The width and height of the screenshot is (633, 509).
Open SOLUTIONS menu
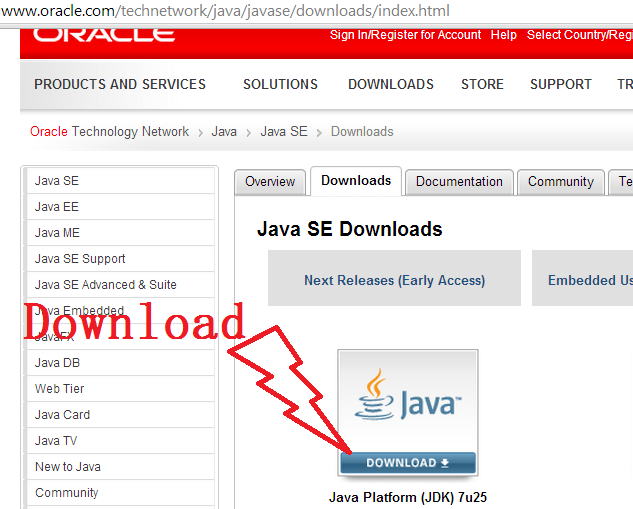[280, 84]
